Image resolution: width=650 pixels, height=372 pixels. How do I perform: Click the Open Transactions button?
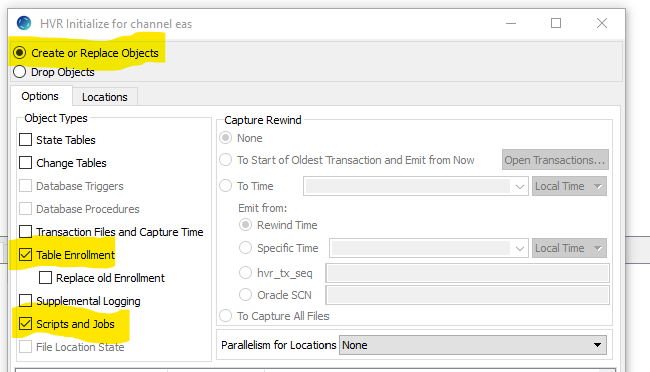pyautogui.click(x=555, y=160)
